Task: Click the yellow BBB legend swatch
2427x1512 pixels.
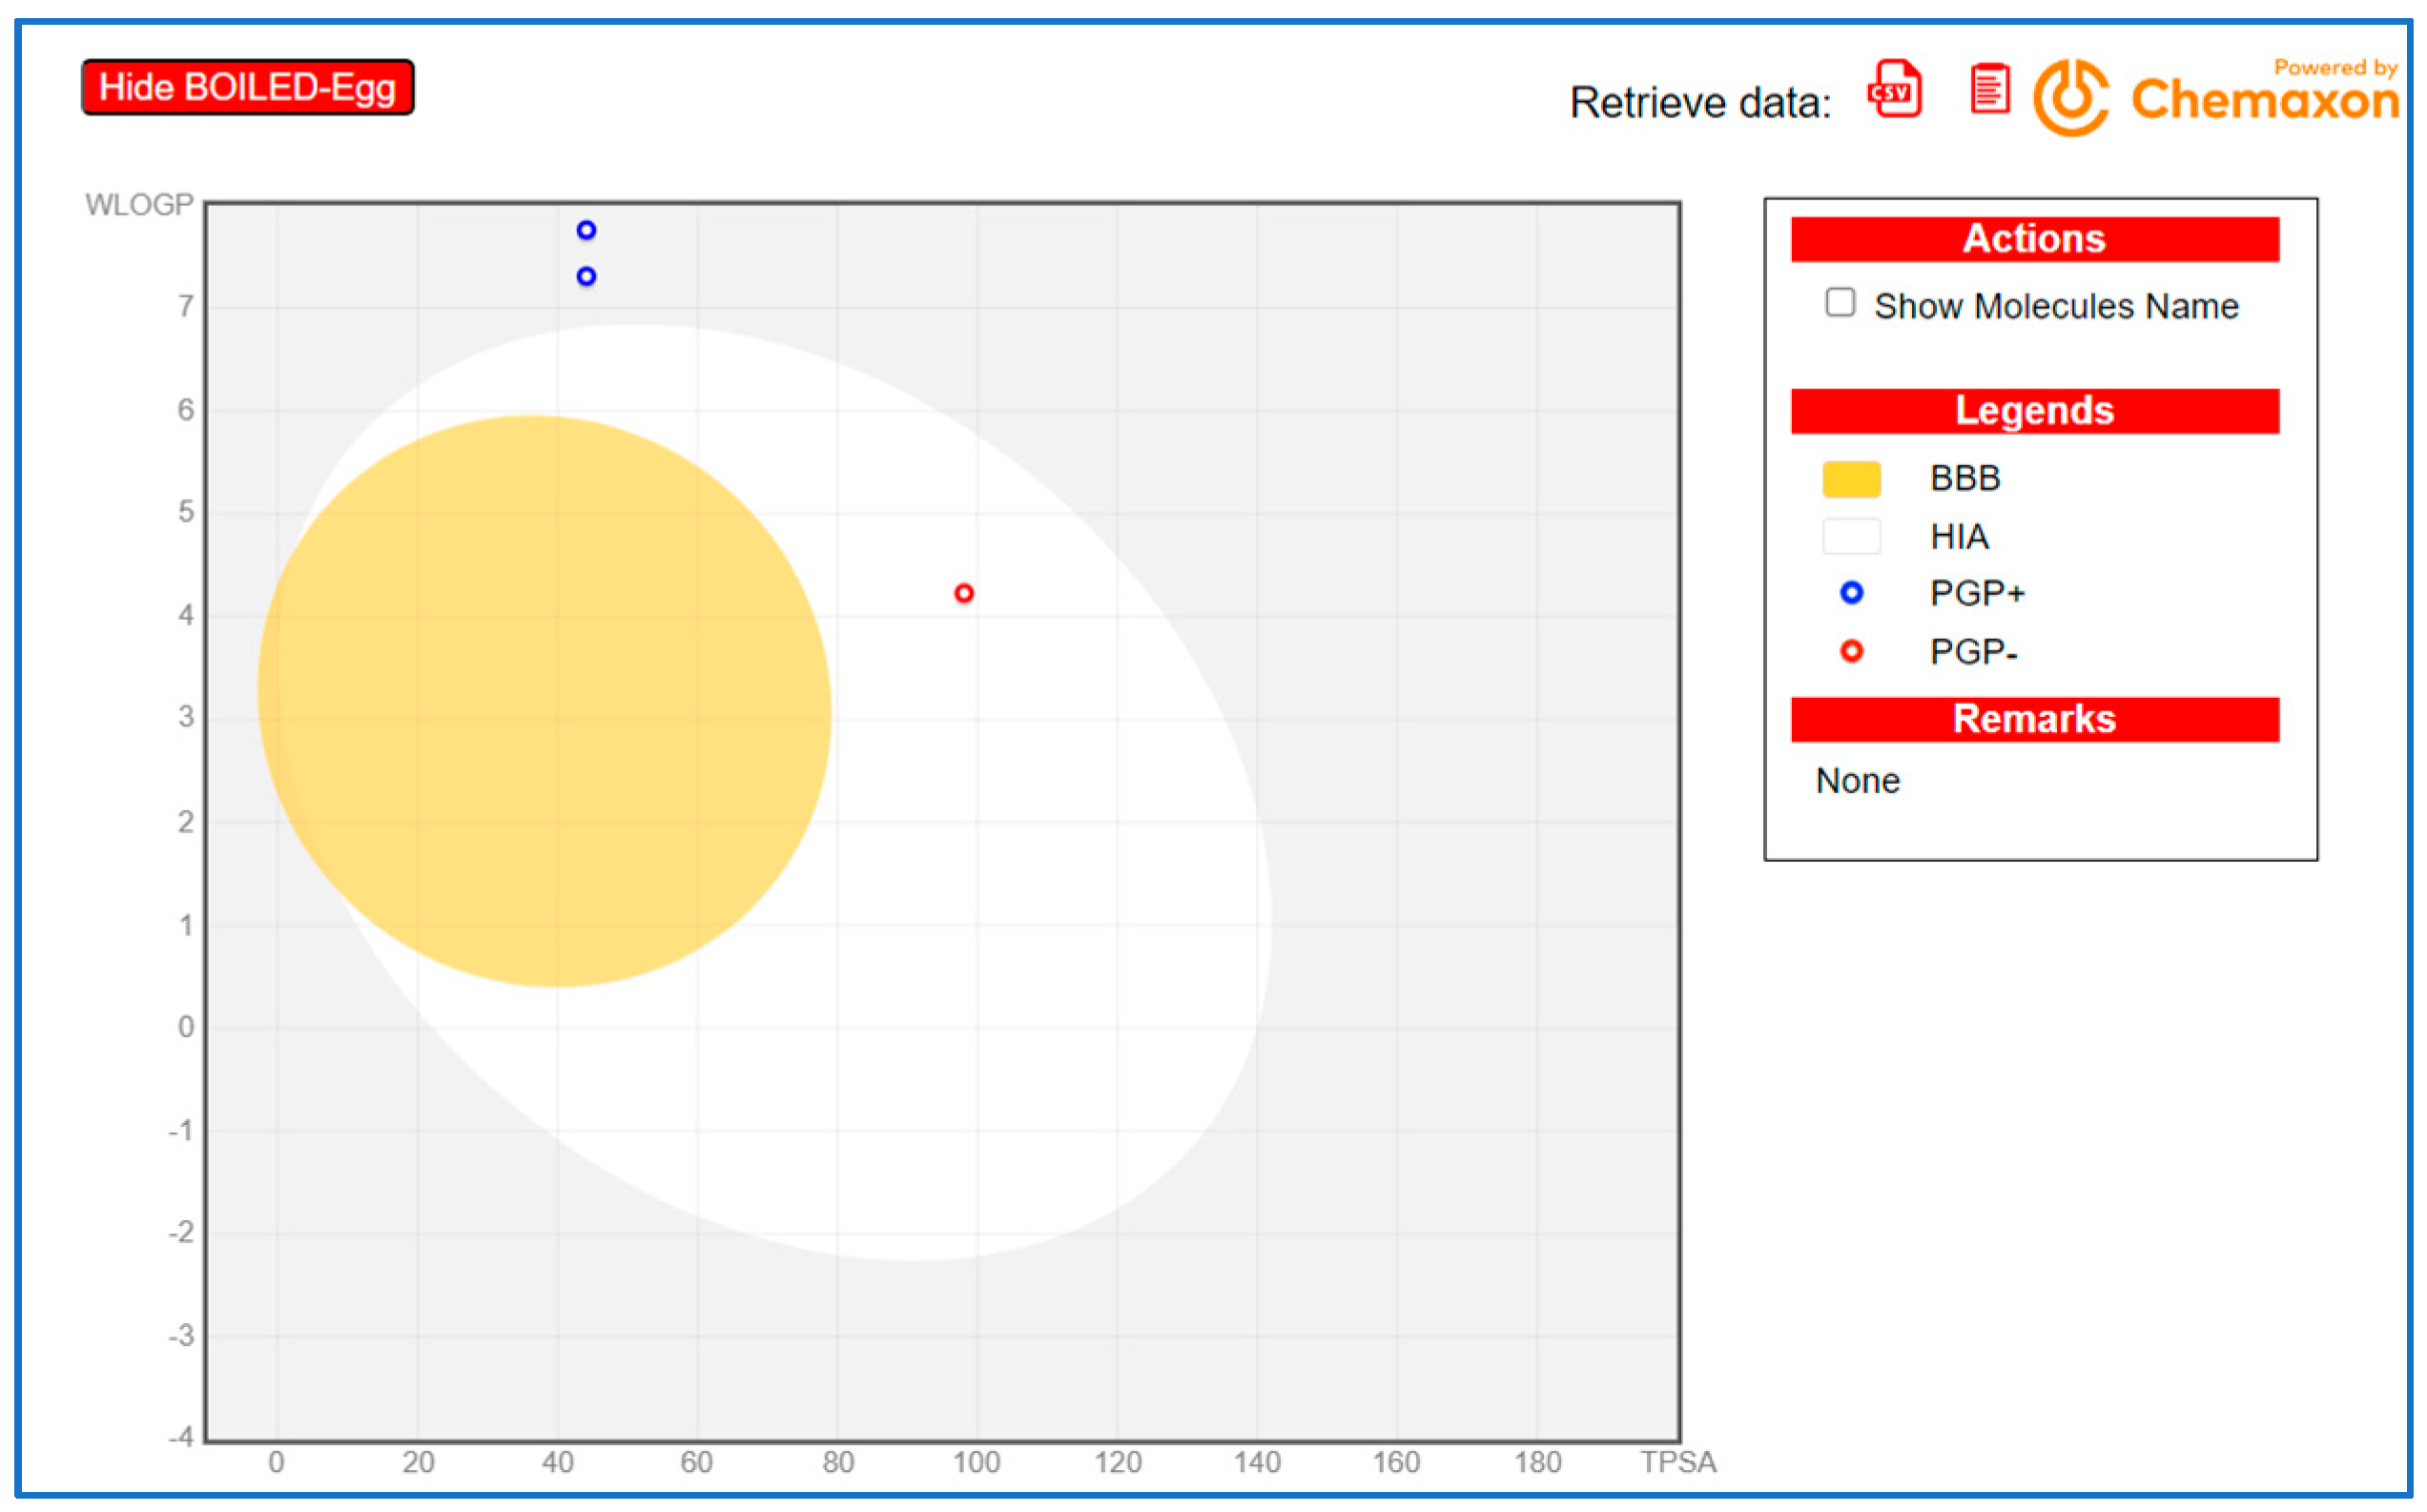Action: [x=1852, y=480]
